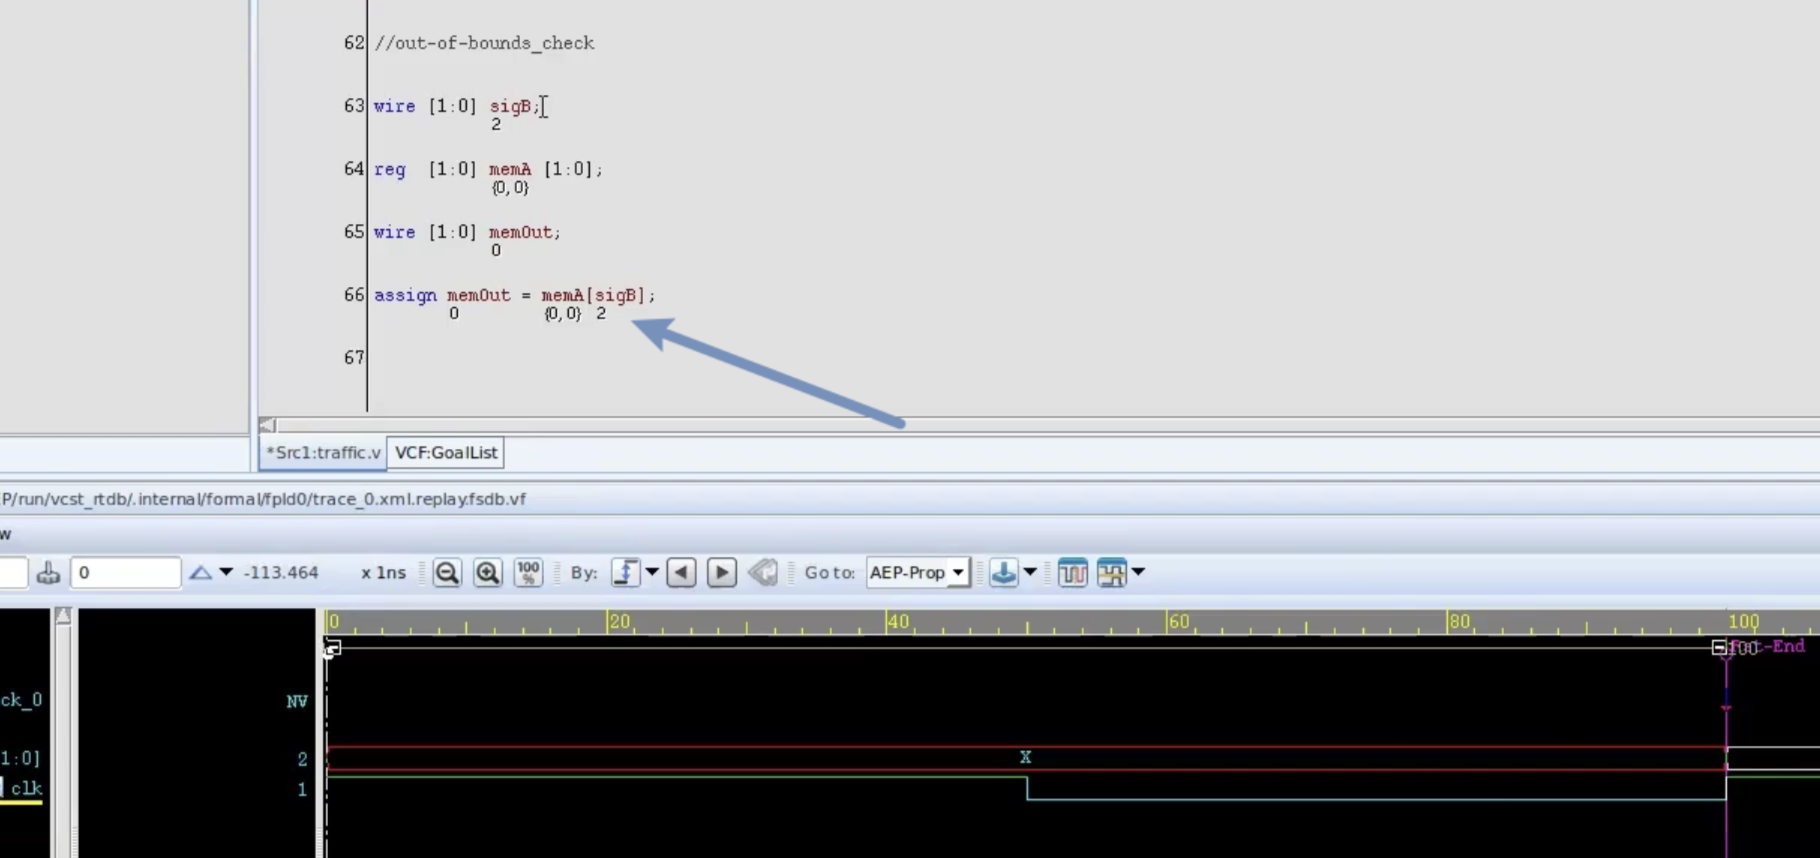1820x858 pixels.
Task: Open the dropdown next to the waveform settings icon
Action: click(1138, 572)
